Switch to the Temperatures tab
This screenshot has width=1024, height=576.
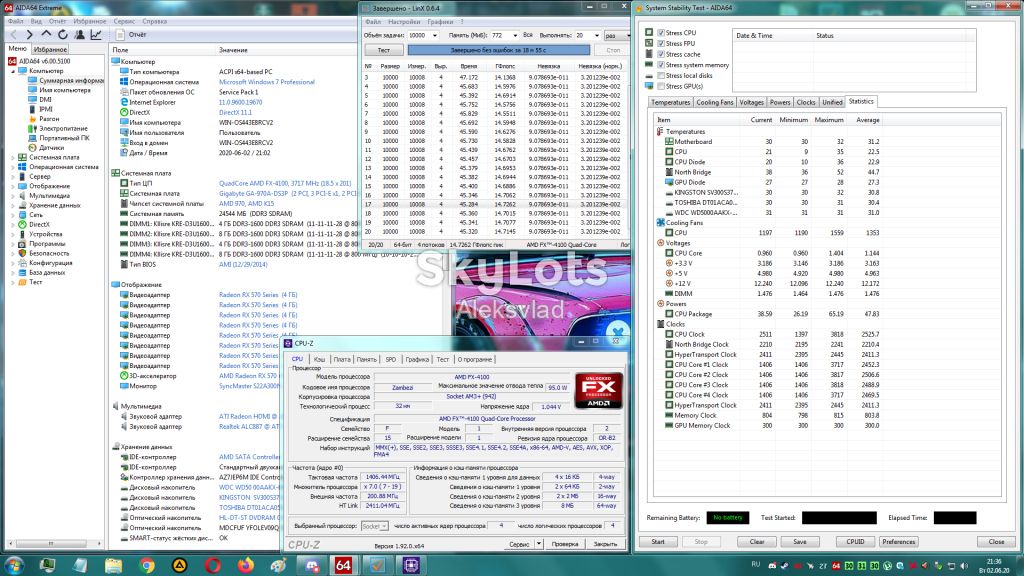(x=671, y=103)
